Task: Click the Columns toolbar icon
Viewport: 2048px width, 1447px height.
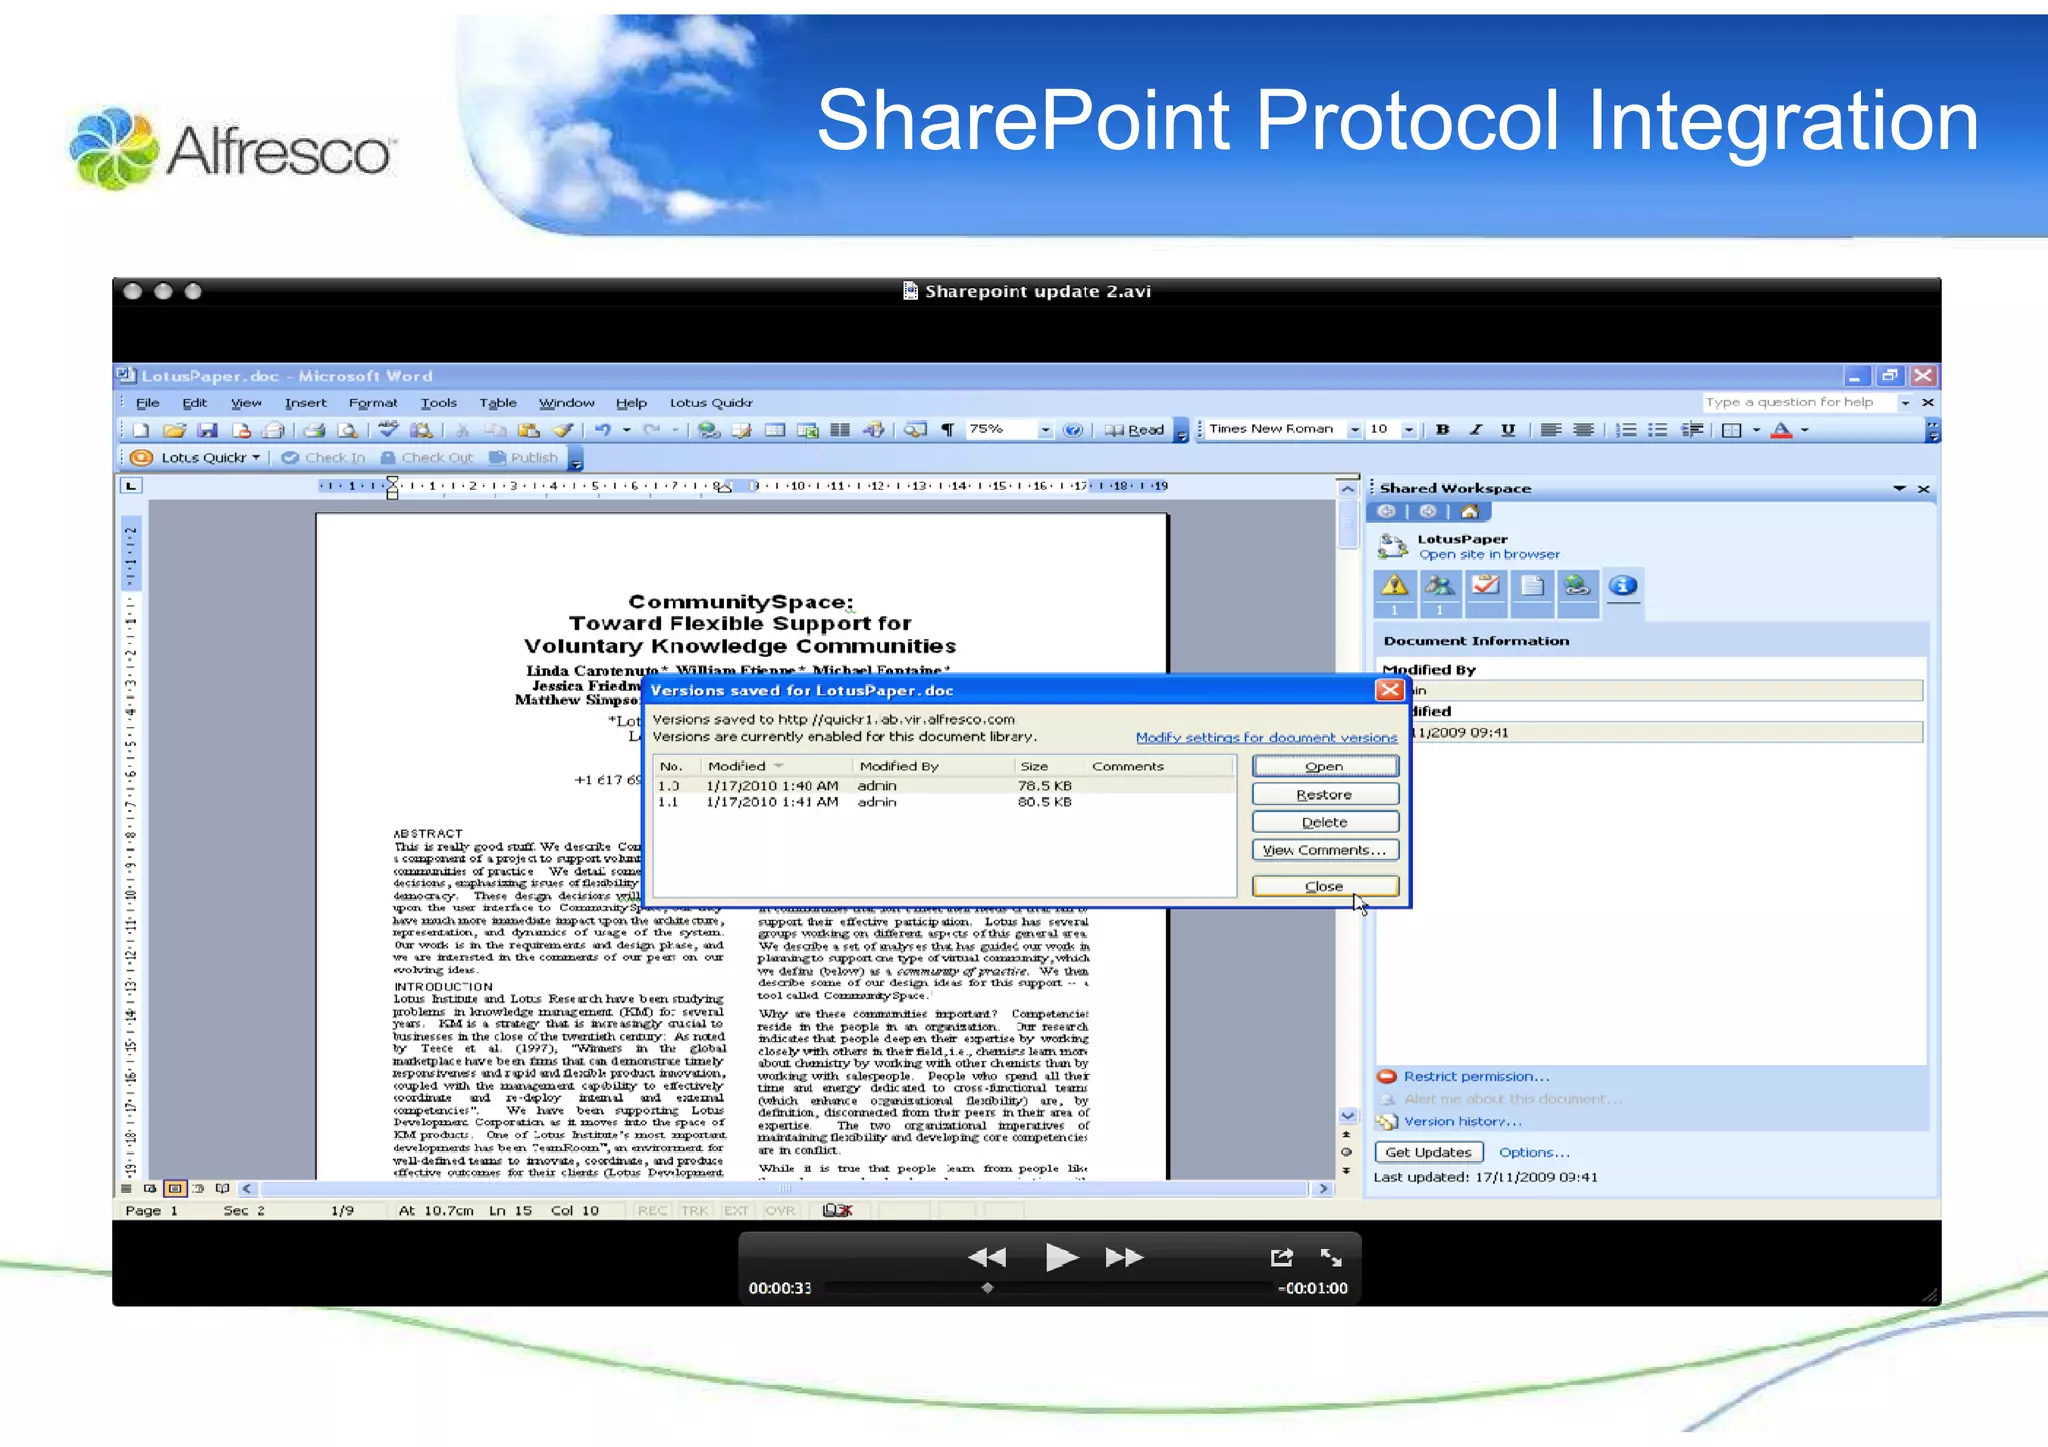Action: [840, 430]
